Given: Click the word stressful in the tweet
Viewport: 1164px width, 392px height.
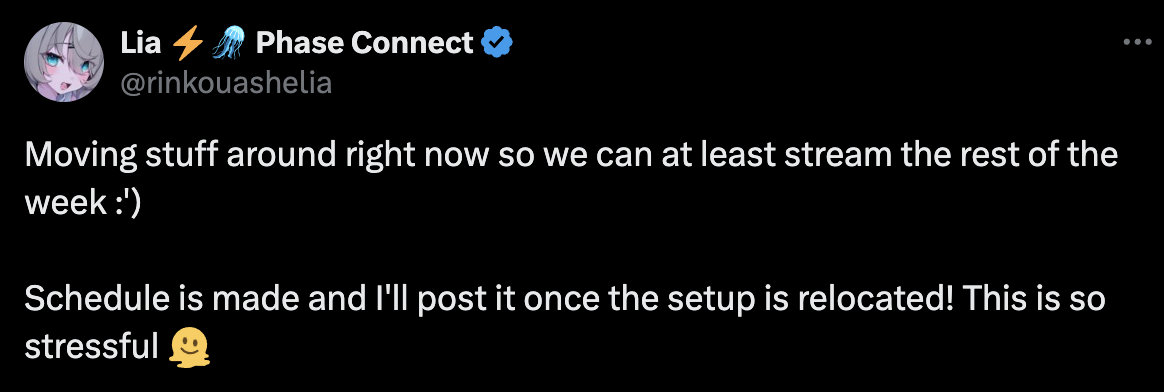Looking at the screenshot, I should click(92, 347).
